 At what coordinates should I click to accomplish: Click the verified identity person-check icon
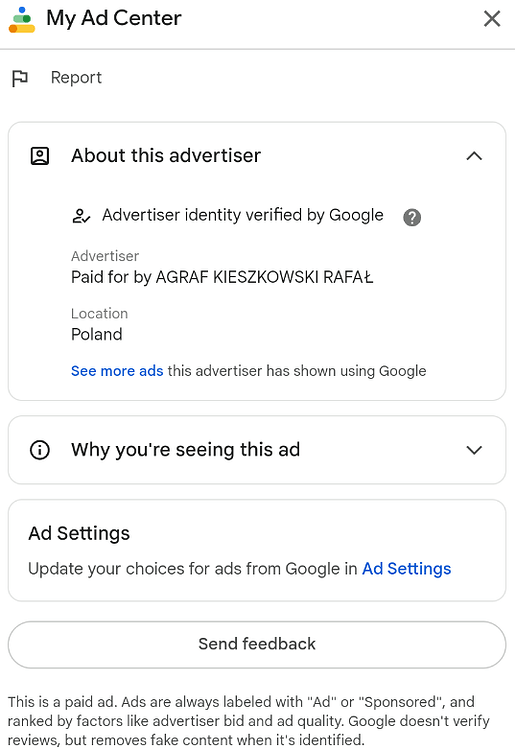point(81,216)
